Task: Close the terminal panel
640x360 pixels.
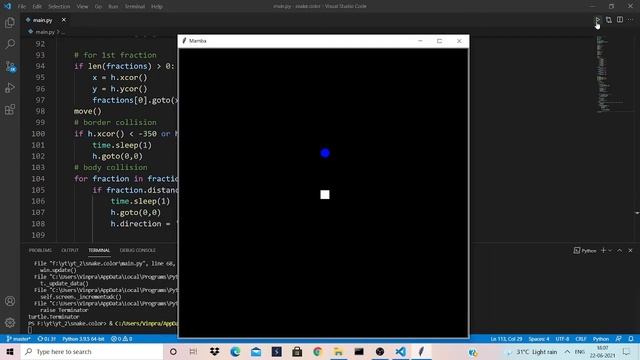Action: tap(630, 250)
